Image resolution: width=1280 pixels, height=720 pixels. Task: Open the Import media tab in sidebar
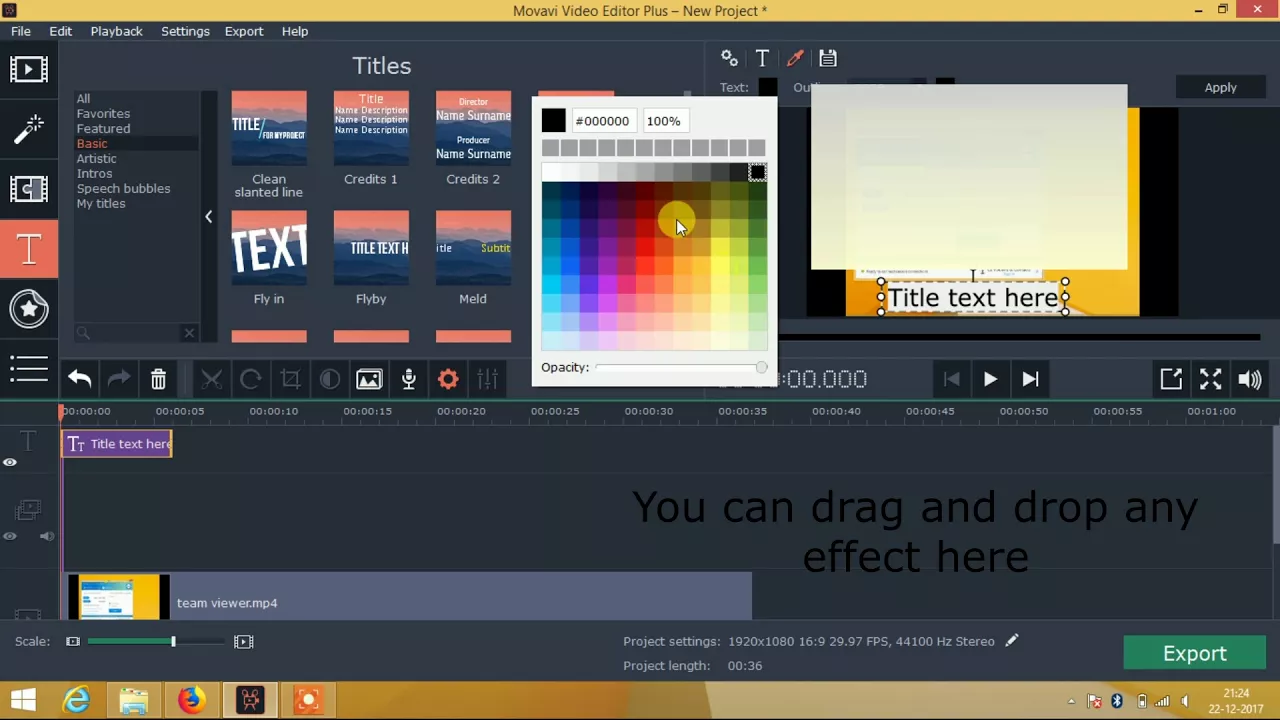(x=28, y=69)
